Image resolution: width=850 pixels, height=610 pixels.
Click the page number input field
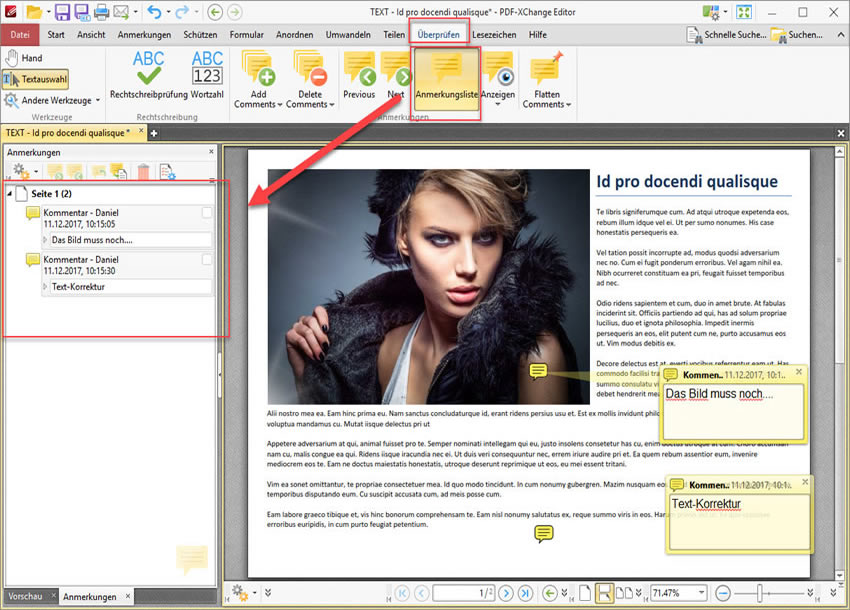(x=463, y=593)
